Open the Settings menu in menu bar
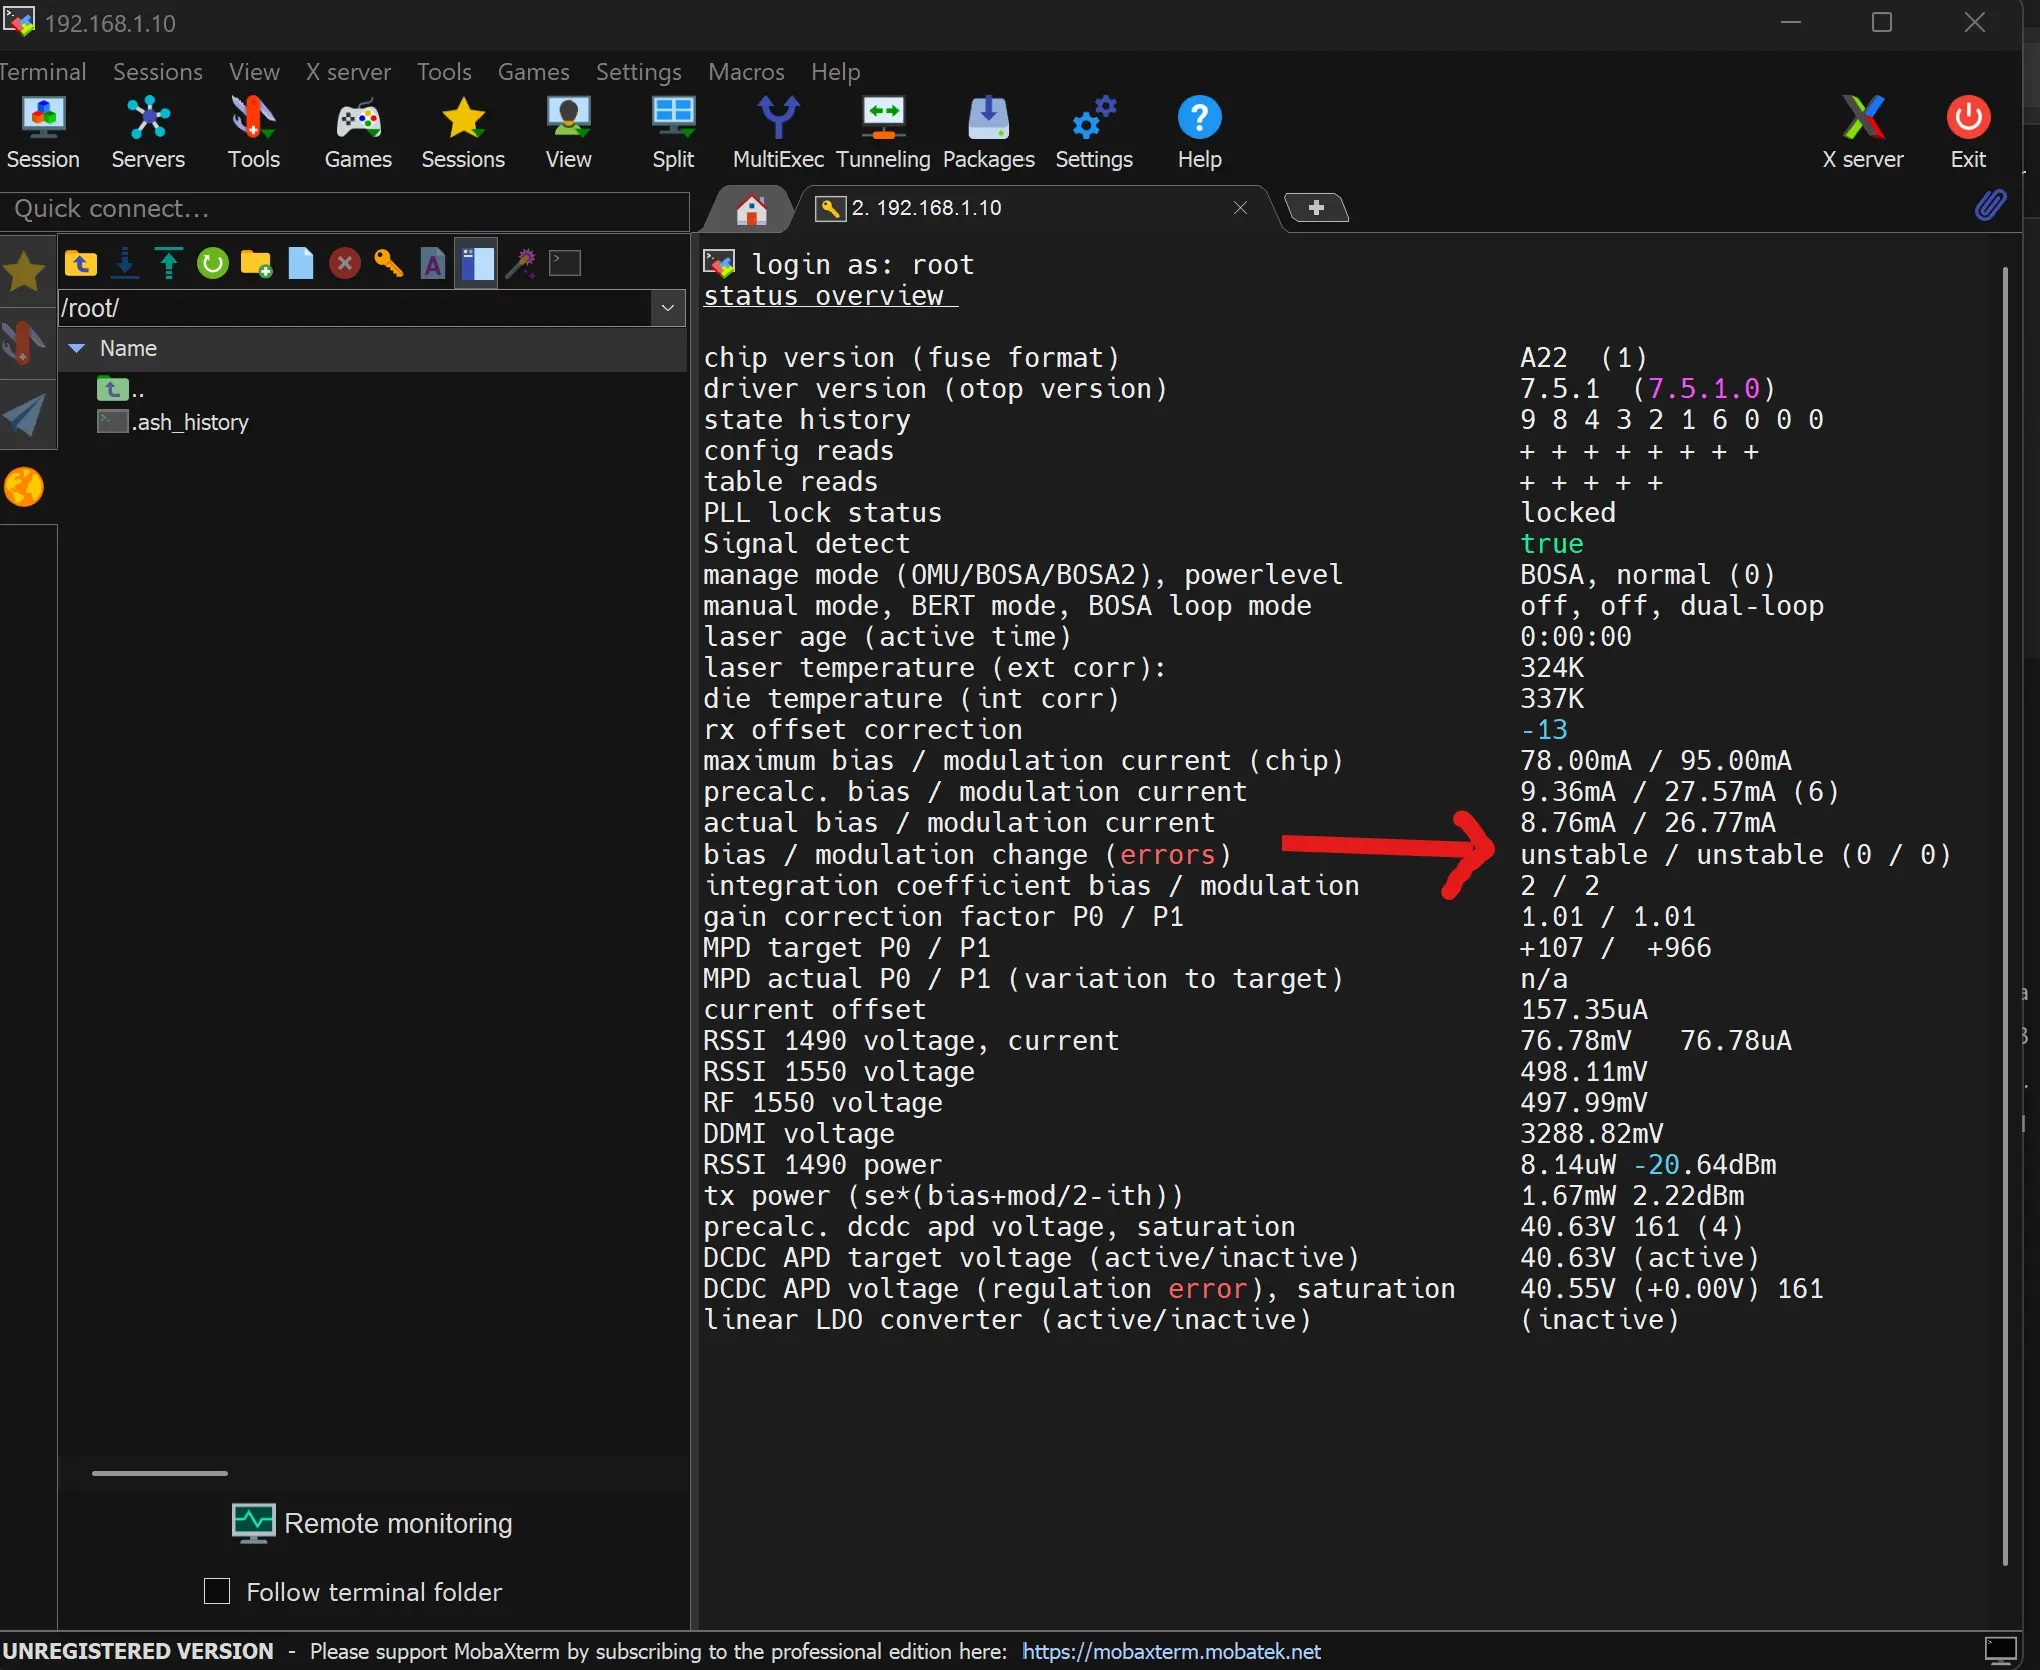 639,72
